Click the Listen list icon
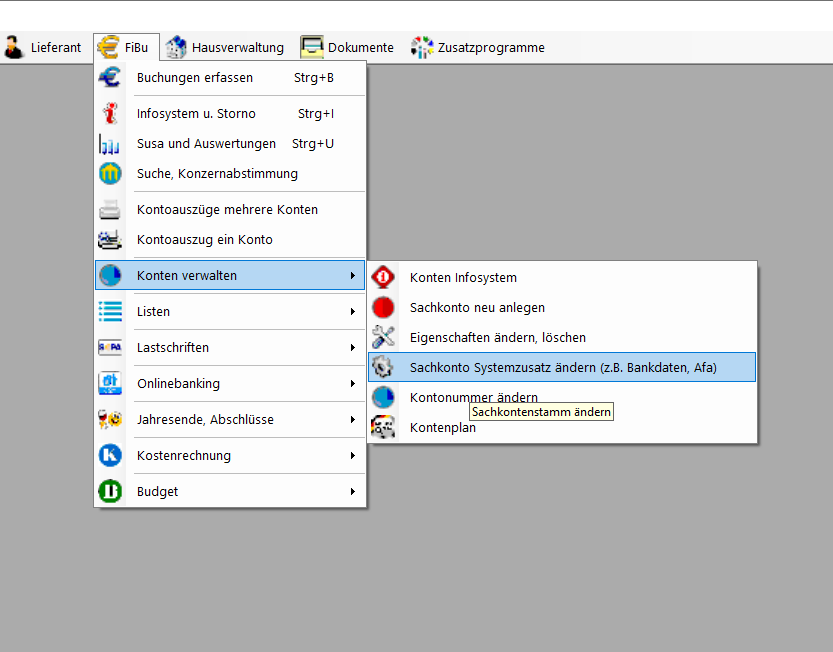The width and height of the screenshot is (833, 652). (110, 311)
